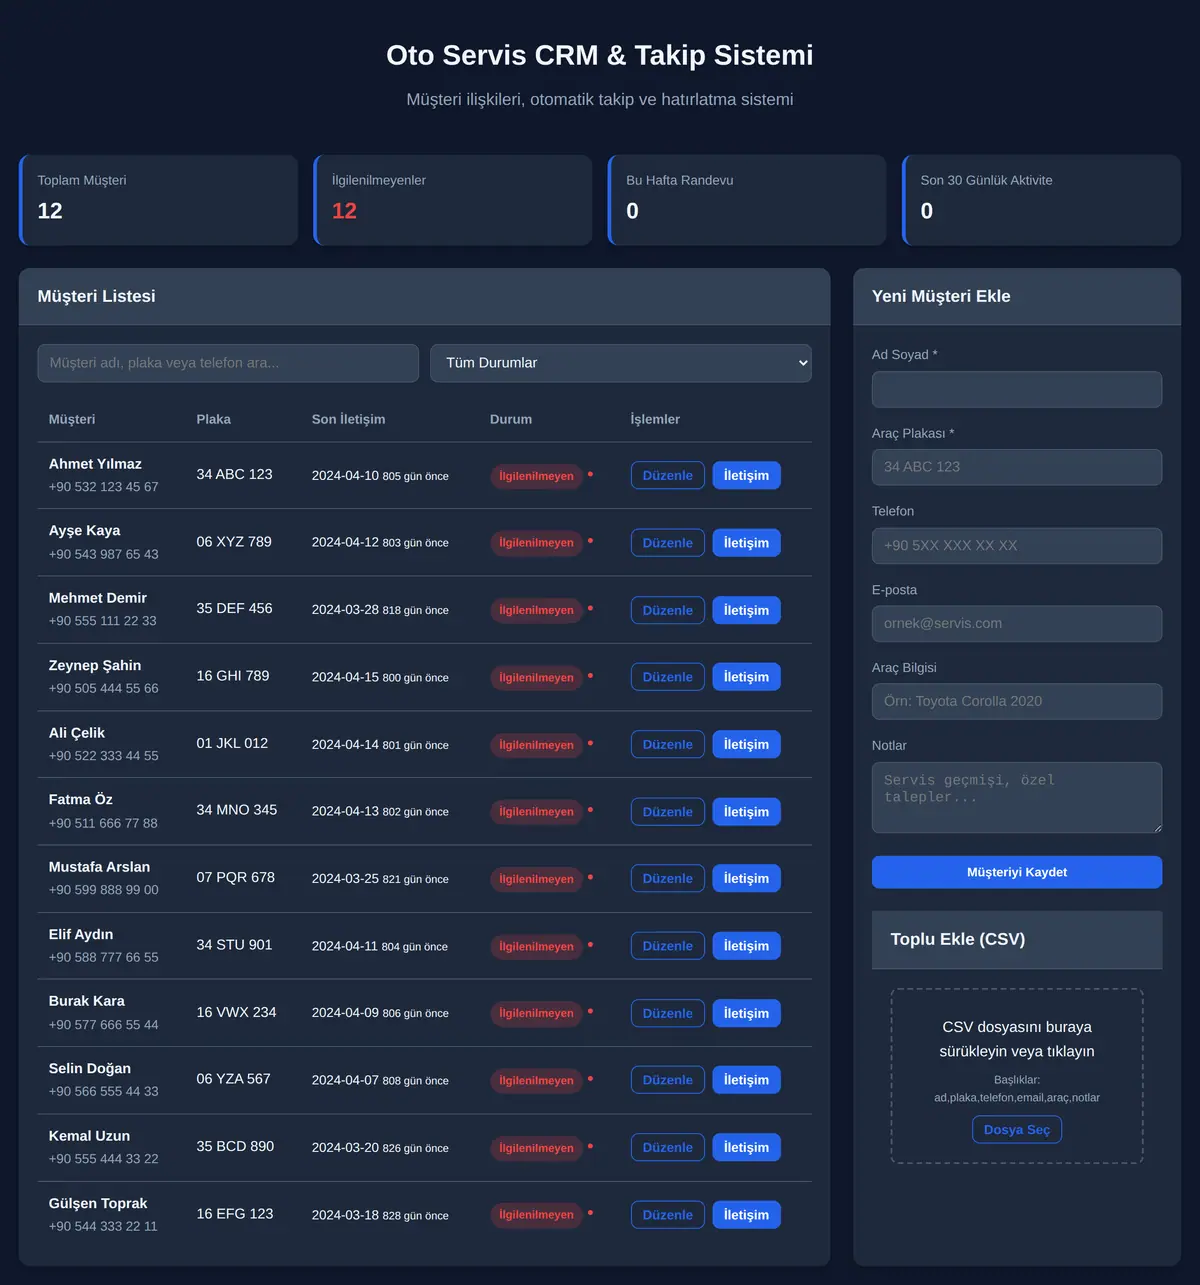Click Düzenle in Zeynep Şahin row

[668, 677]
